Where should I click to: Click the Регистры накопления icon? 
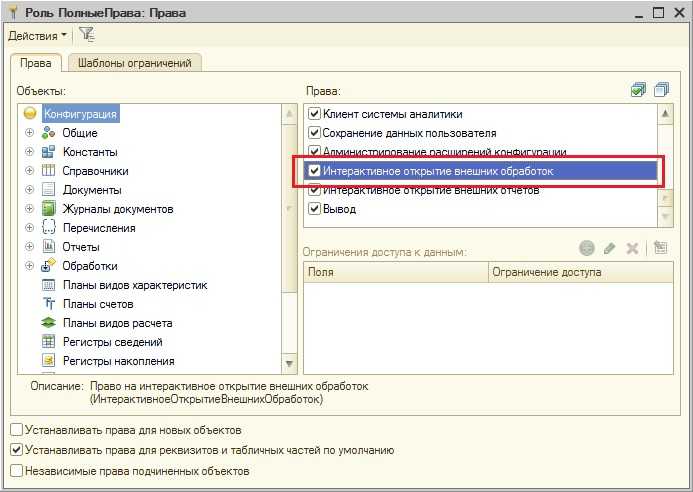48,361
